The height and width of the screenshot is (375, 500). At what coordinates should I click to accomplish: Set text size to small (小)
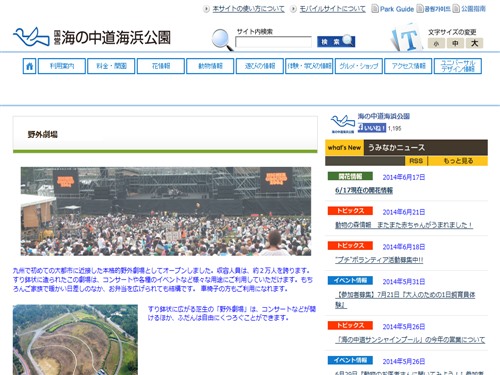pyautogui.click(x=436, y=43)
